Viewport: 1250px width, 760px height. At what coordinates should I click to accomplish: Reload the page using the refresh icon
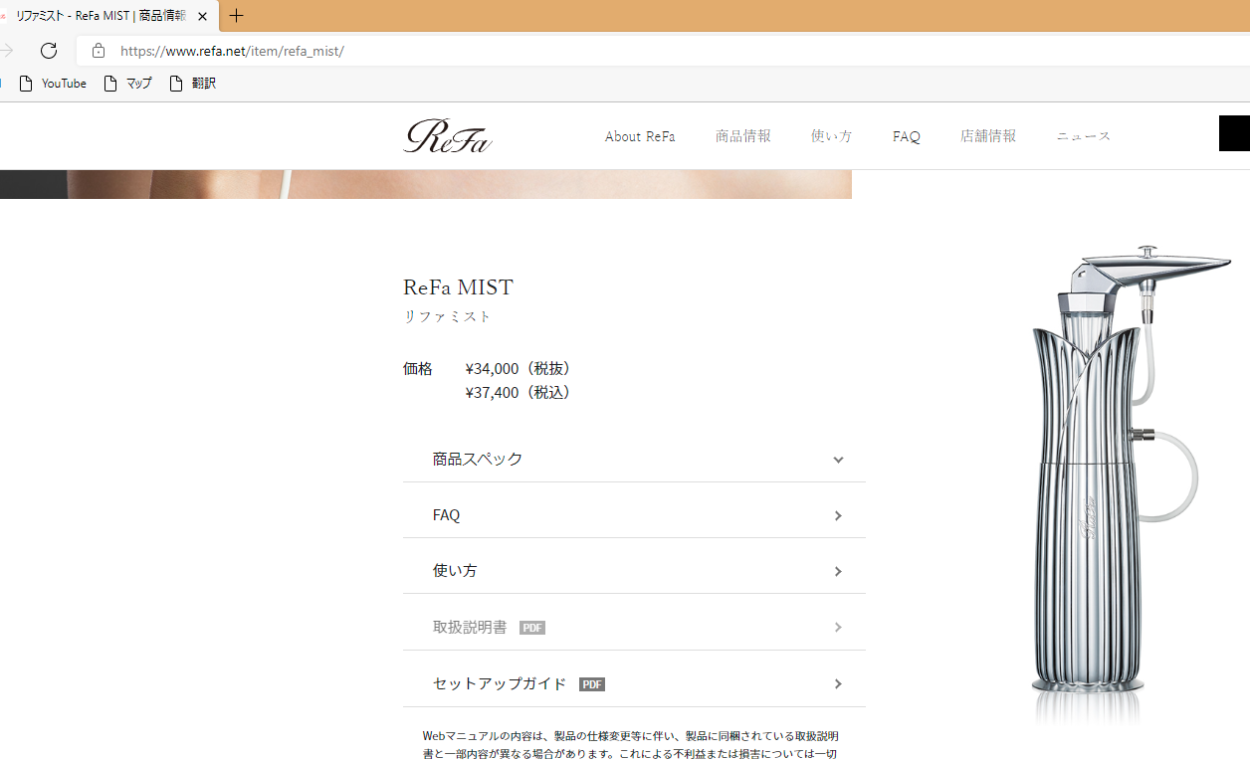click(48, 51)
